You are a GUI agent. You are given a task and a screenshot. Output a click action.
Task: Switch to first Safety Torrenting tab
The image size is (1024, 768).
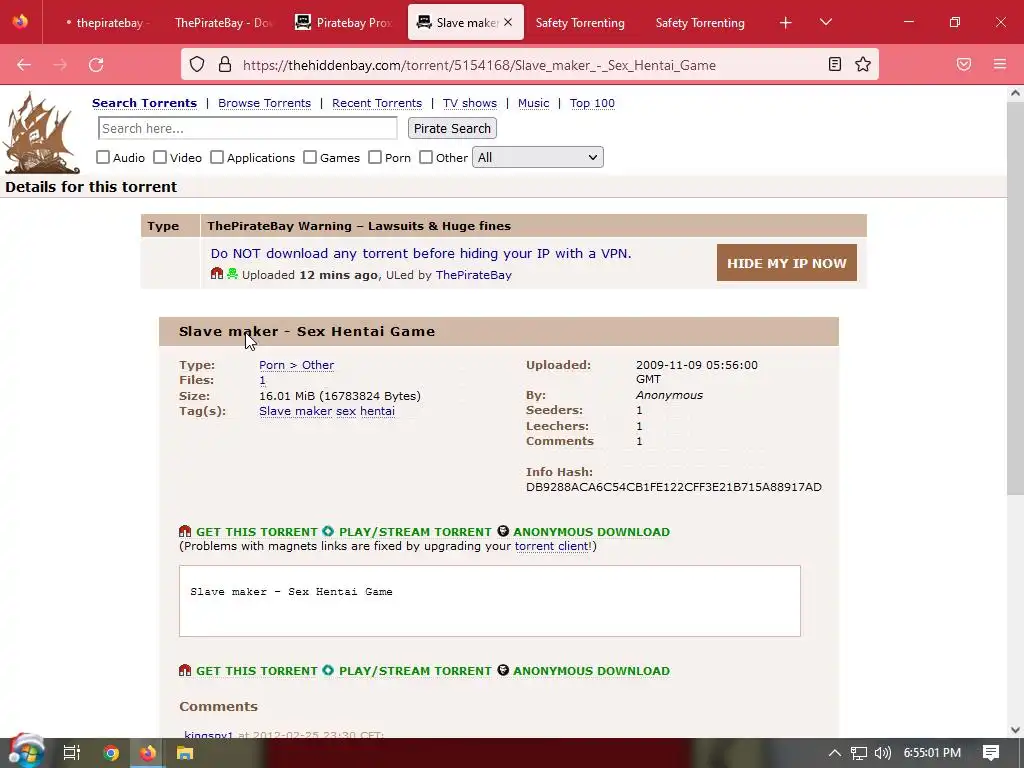click(x=580, y=23)
